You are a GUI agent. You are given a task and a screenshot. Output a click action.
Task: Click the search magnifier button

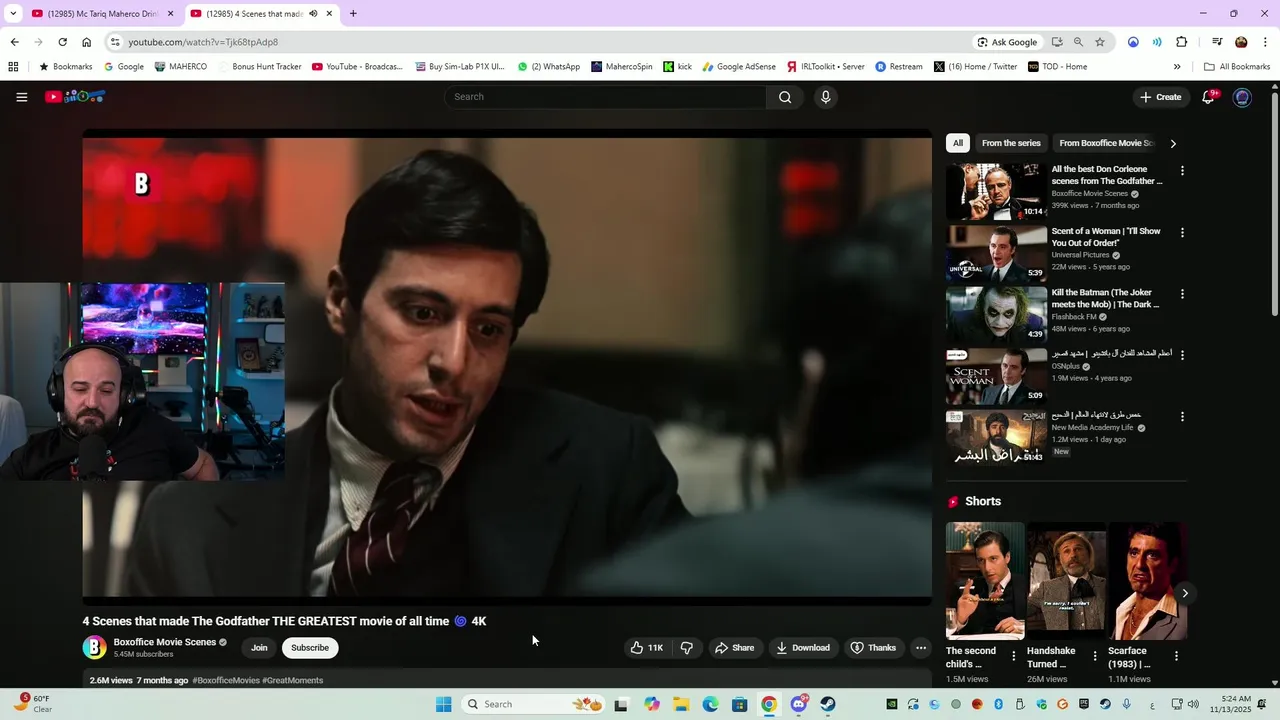pos(785,97)
